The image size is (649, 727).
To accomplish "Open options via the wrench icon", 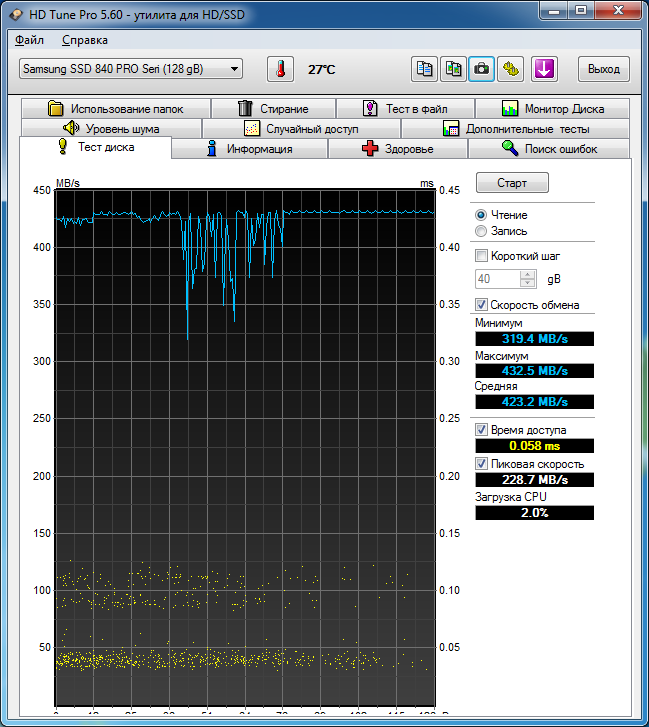I will 511,69.
